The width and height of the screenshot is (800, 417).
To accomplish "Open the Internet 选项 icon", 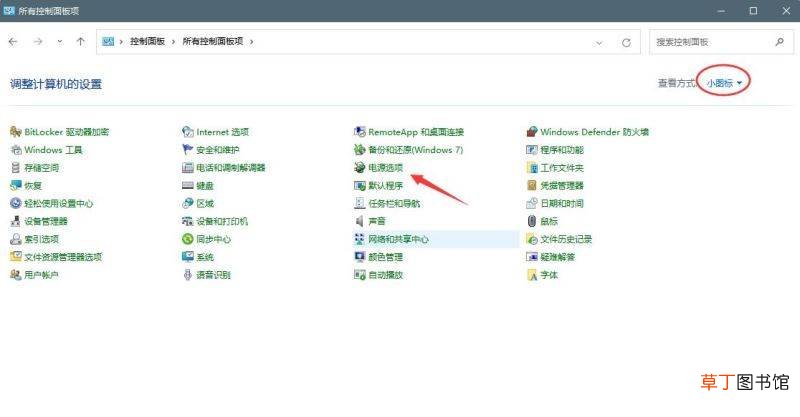I will point(188,132).
